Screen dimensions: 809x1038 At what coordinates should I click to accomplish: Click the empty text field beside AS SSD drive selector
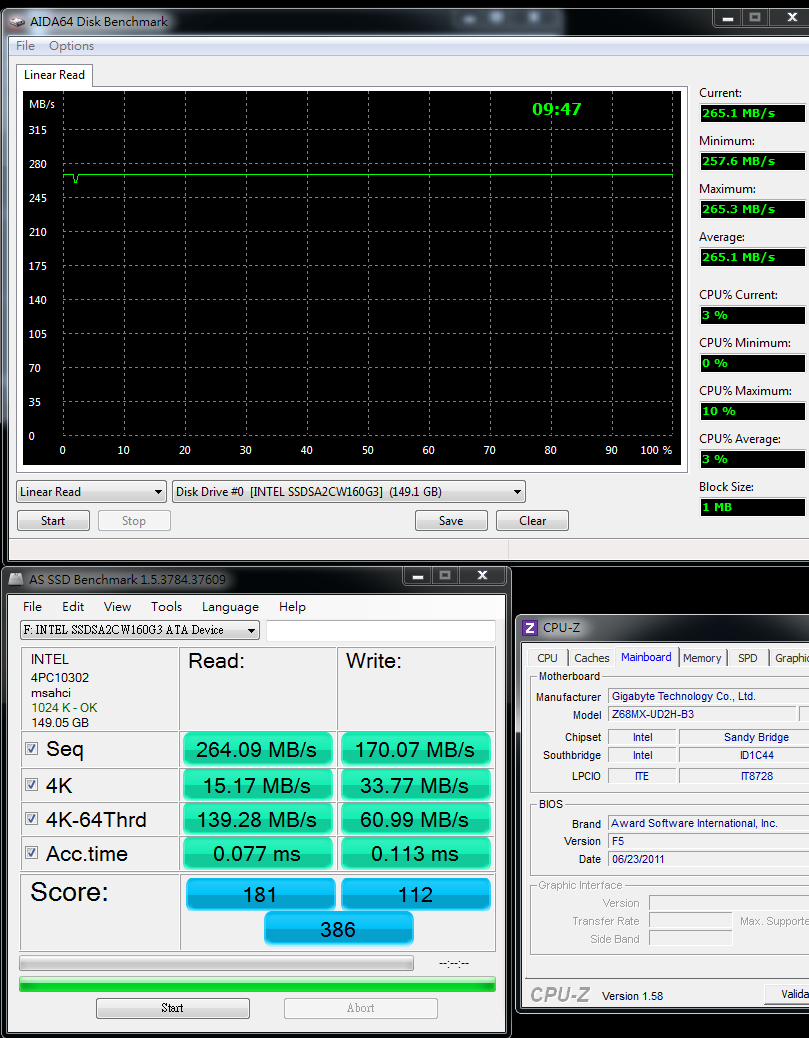click(x=381, y=630)
